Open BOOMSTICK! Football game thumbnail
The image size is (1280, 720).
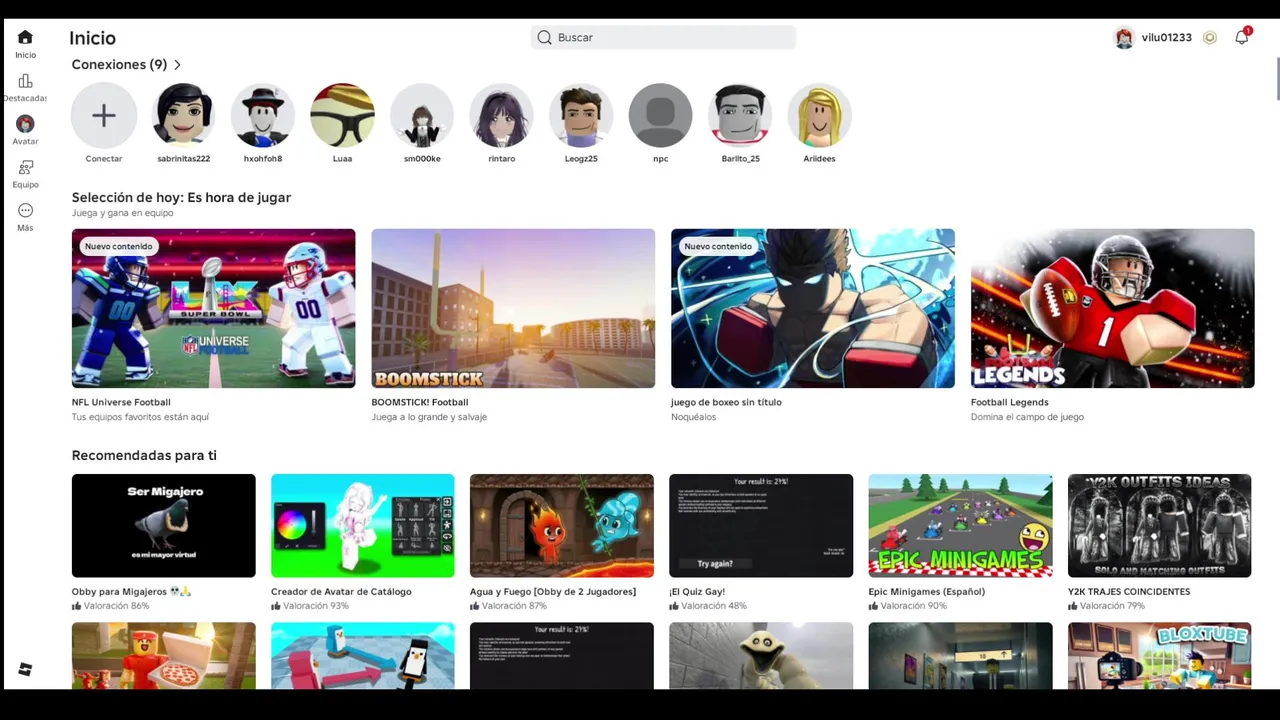pyautogui.click(x=513, y=308)
